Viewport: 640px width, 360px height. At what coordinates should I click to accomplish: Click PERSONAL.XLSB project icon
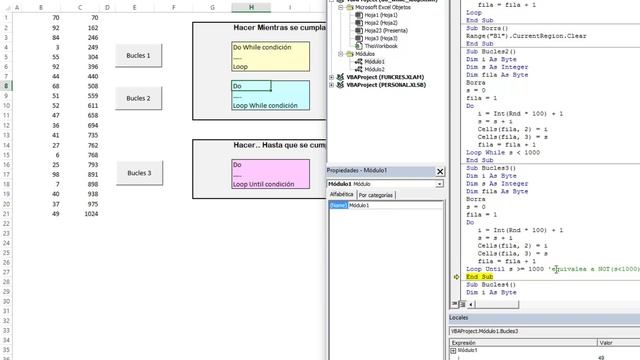pos(340,85)
